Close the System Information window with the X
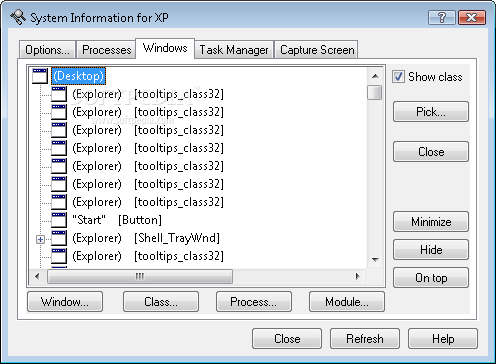 pos(472,17)
